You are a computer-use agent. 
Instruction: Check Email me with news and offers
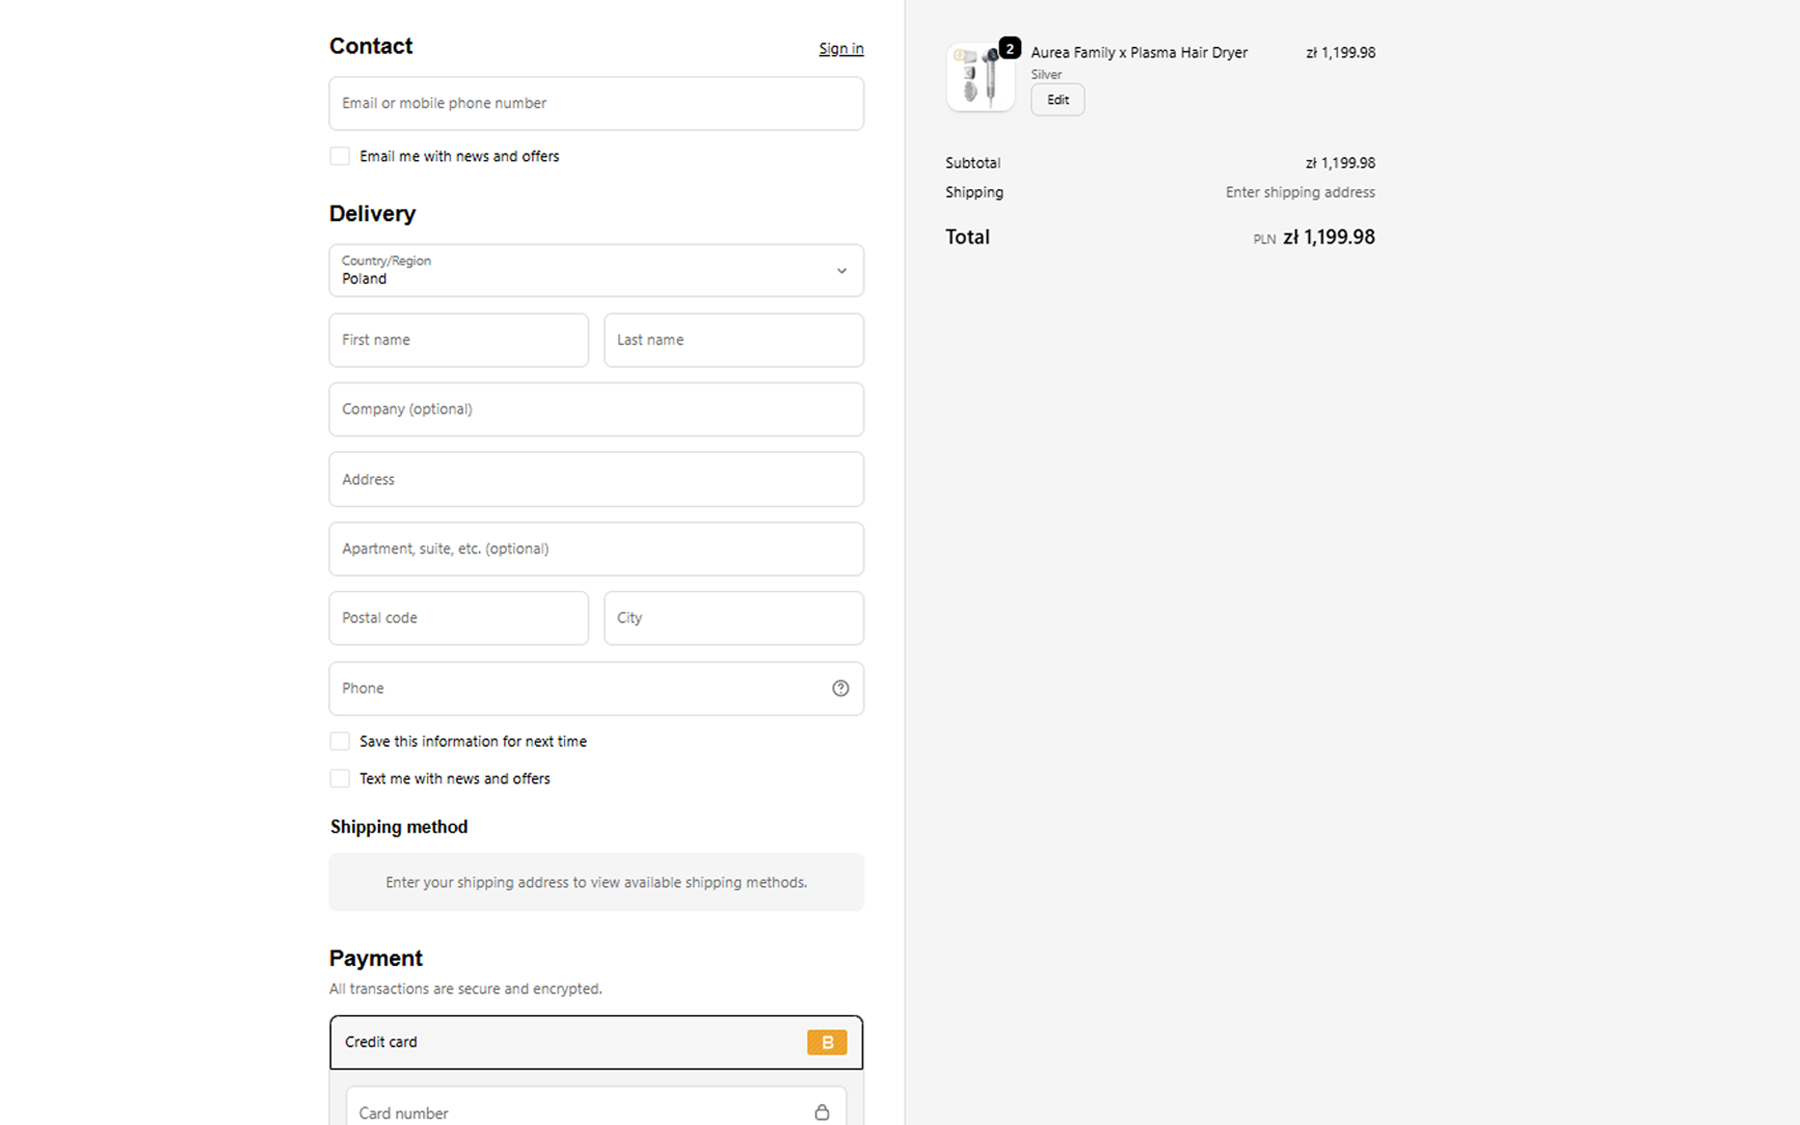pos(340,156)
